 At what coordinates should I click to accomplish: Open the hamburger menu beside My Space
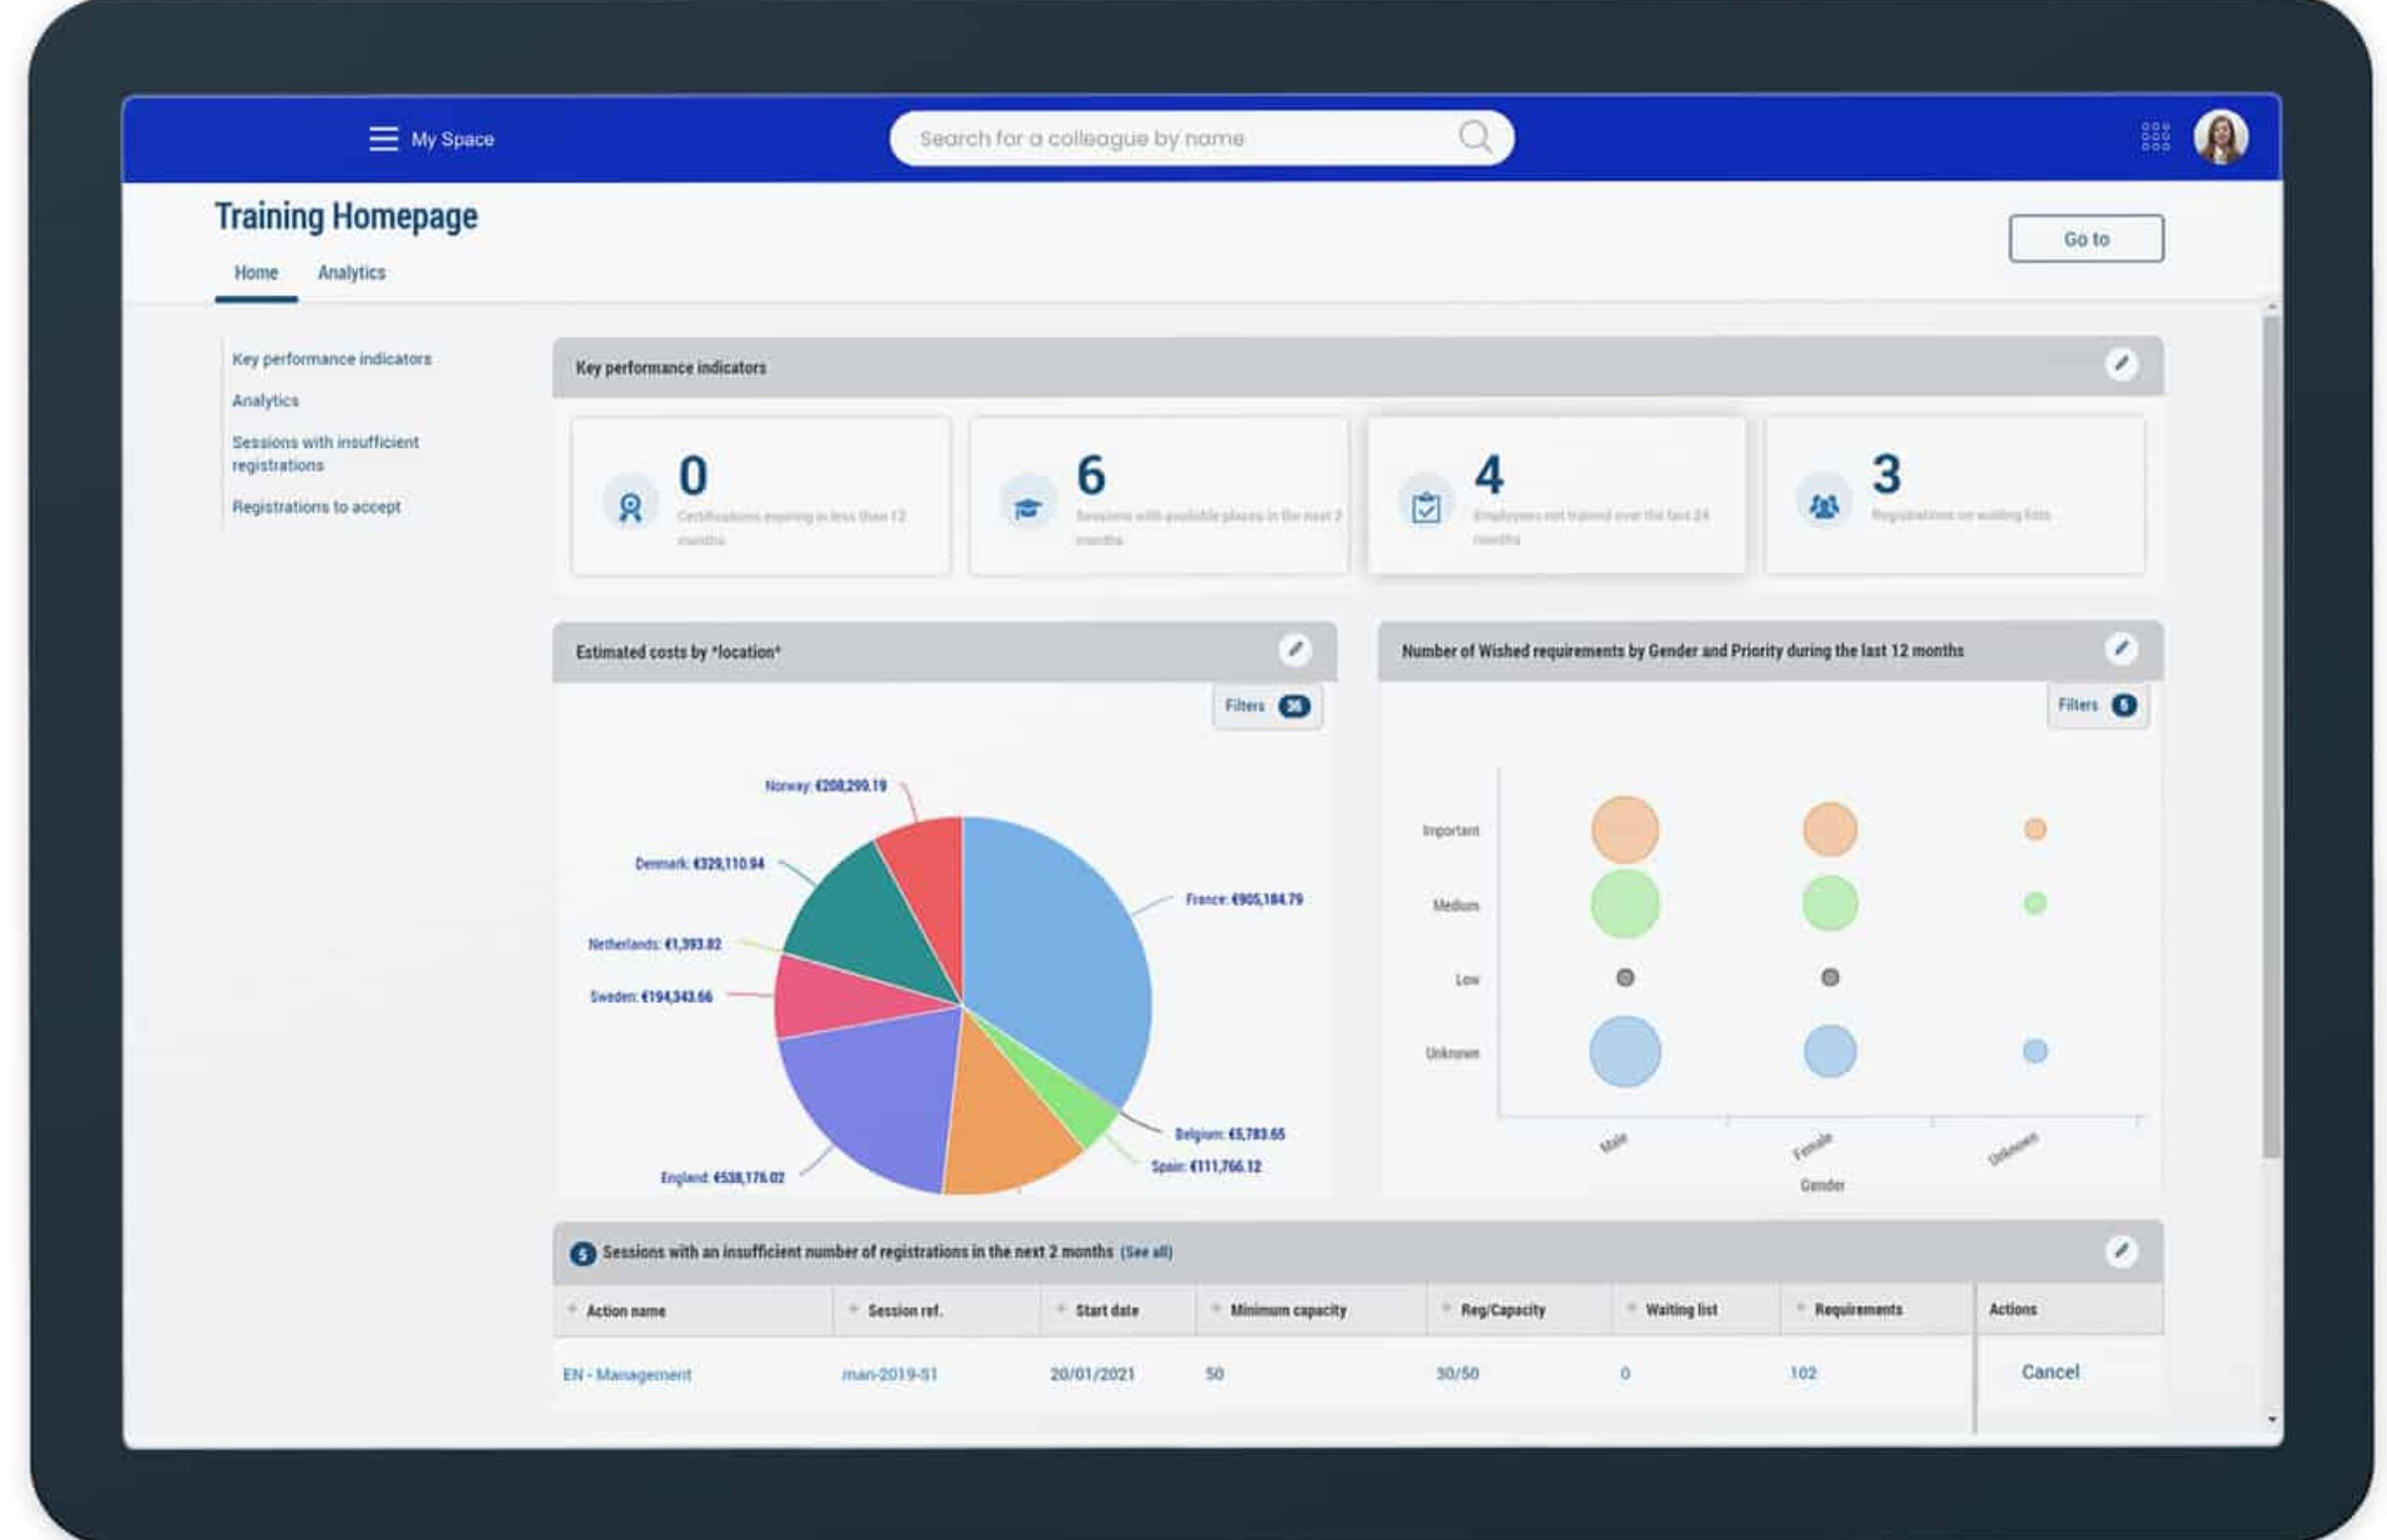[x=382, y=139]
